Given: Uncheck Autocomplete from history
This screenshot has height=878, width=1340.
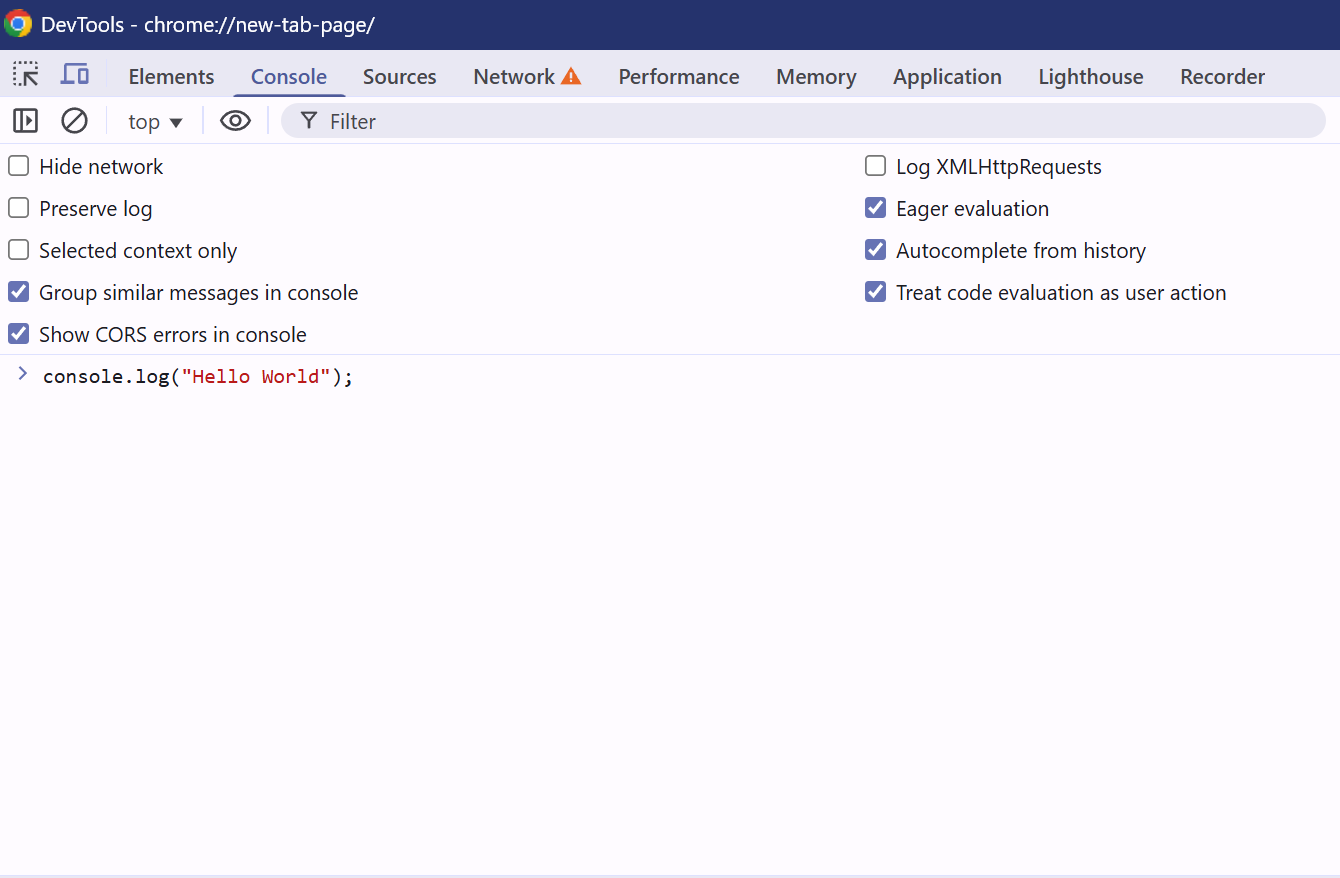Looking at the screenshot, I should tap(876, 250).
